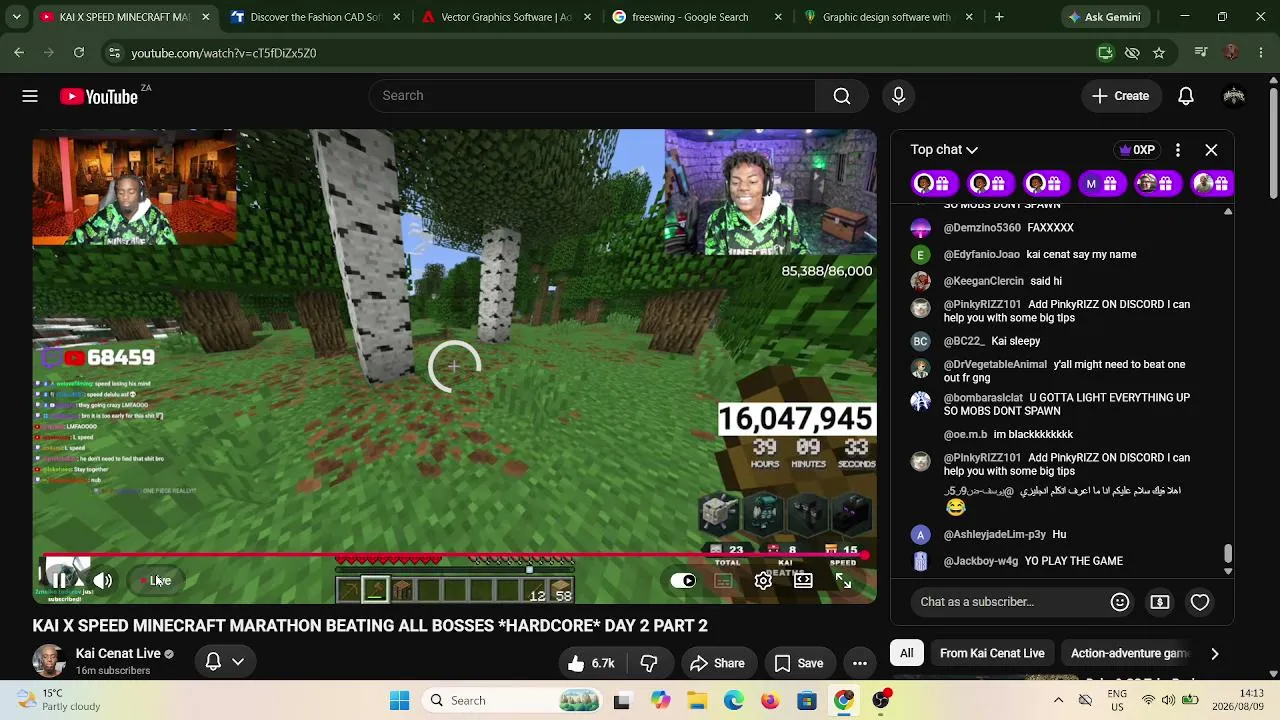Go back to the previous page
The image size is (1280, 720).
(x=19, y=53)
